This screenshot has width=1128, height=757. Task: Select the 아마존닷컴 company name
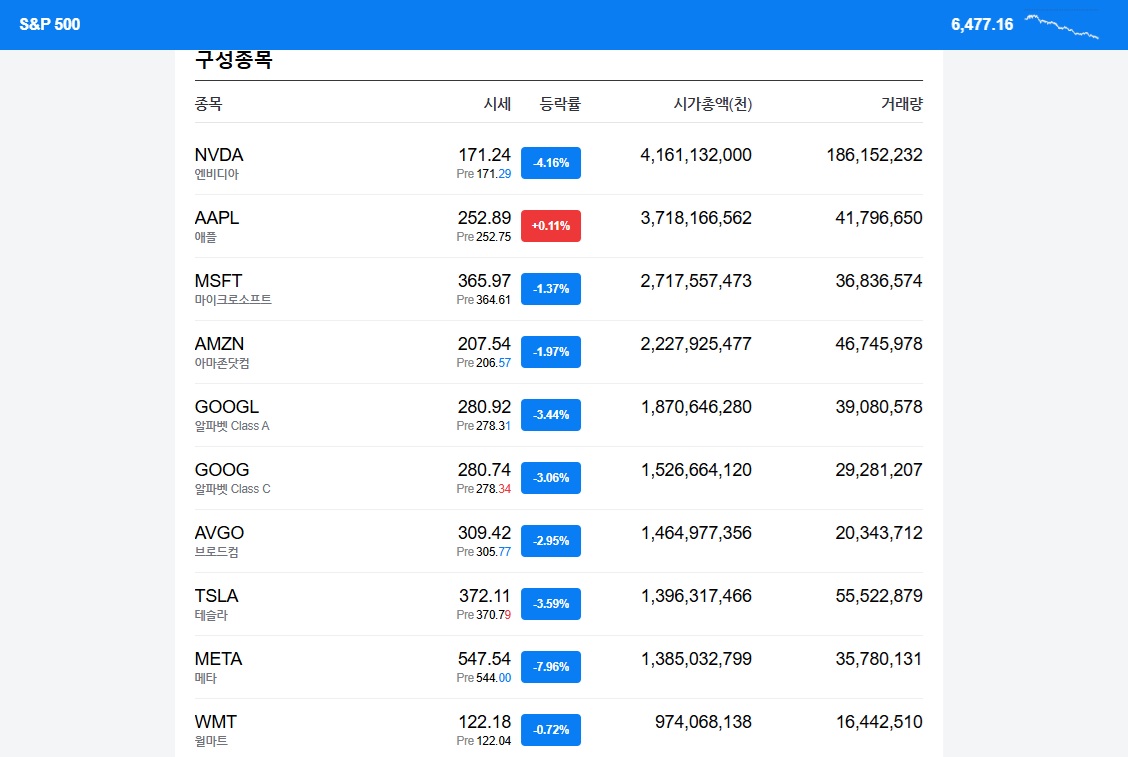tap(222, 363)
